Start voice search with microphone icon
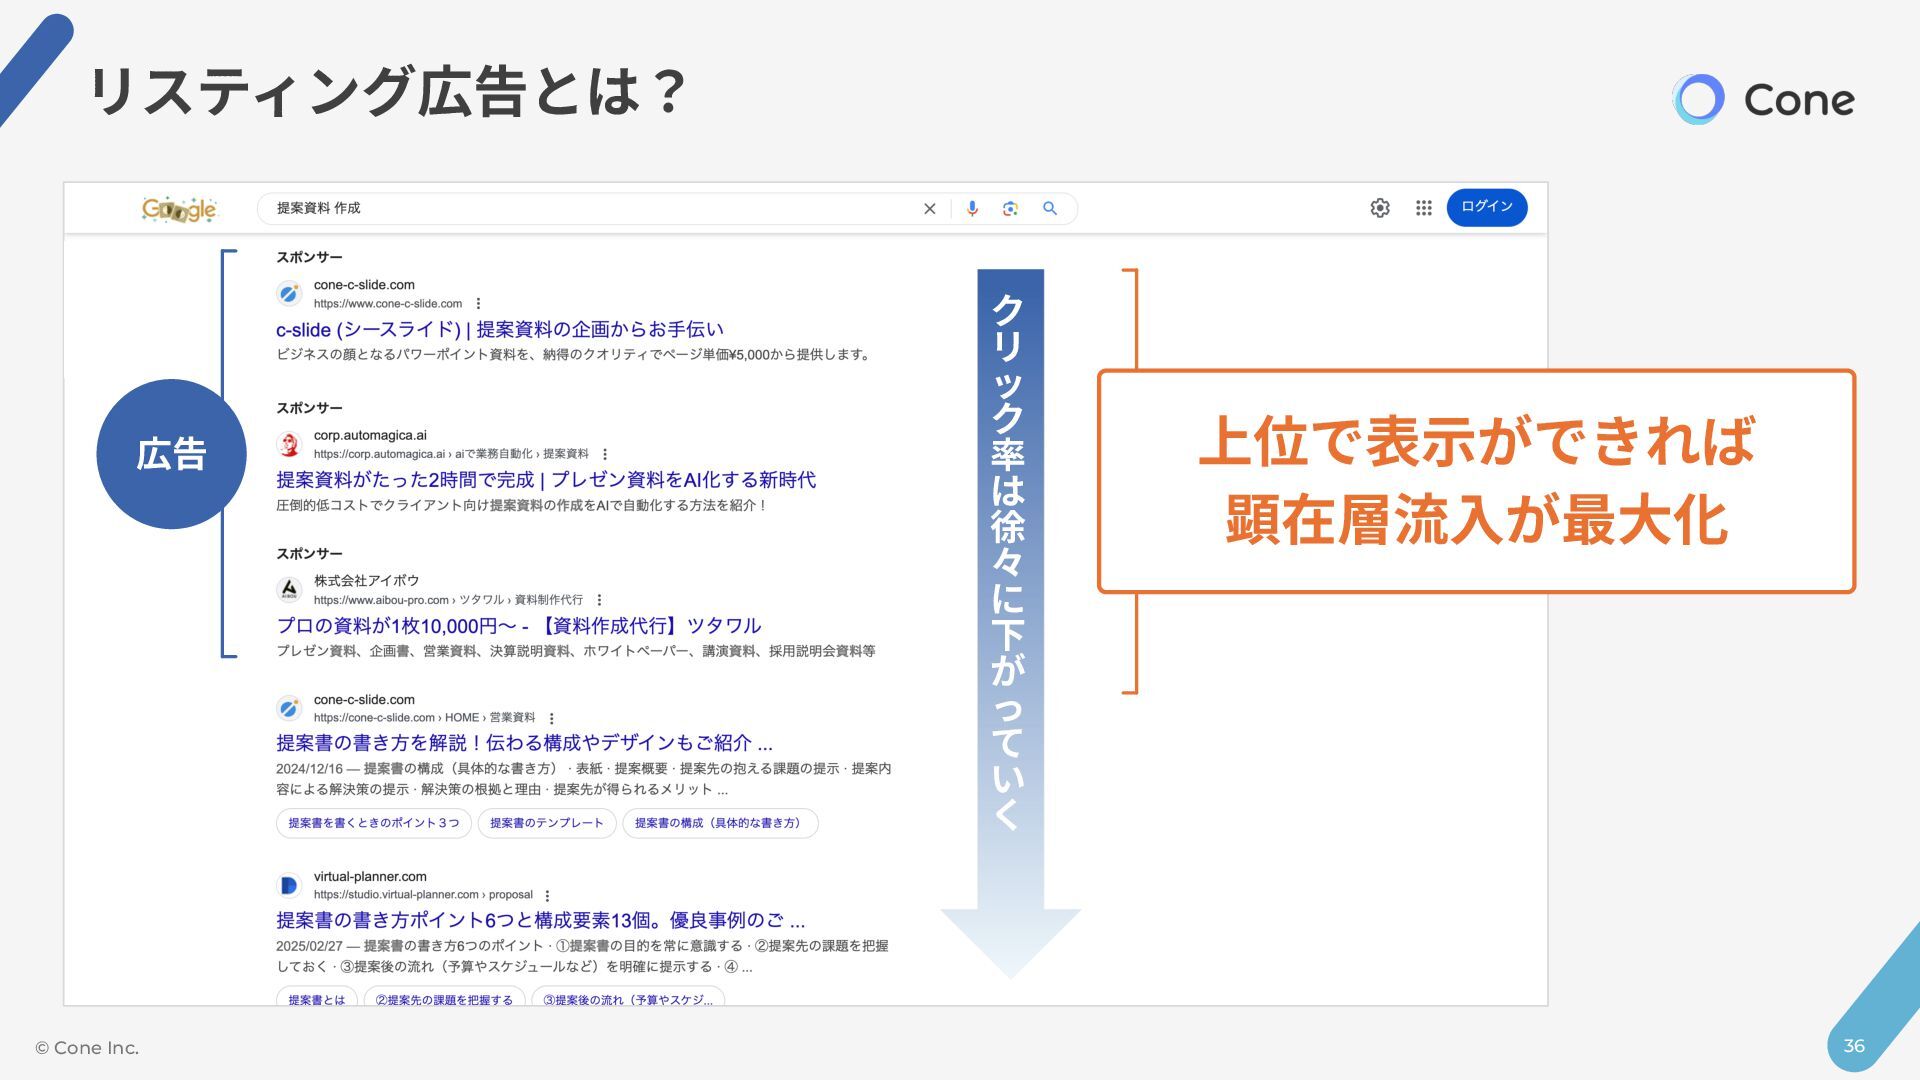Viewport: 1920px width, 1080px height. (x=972, y=209)
